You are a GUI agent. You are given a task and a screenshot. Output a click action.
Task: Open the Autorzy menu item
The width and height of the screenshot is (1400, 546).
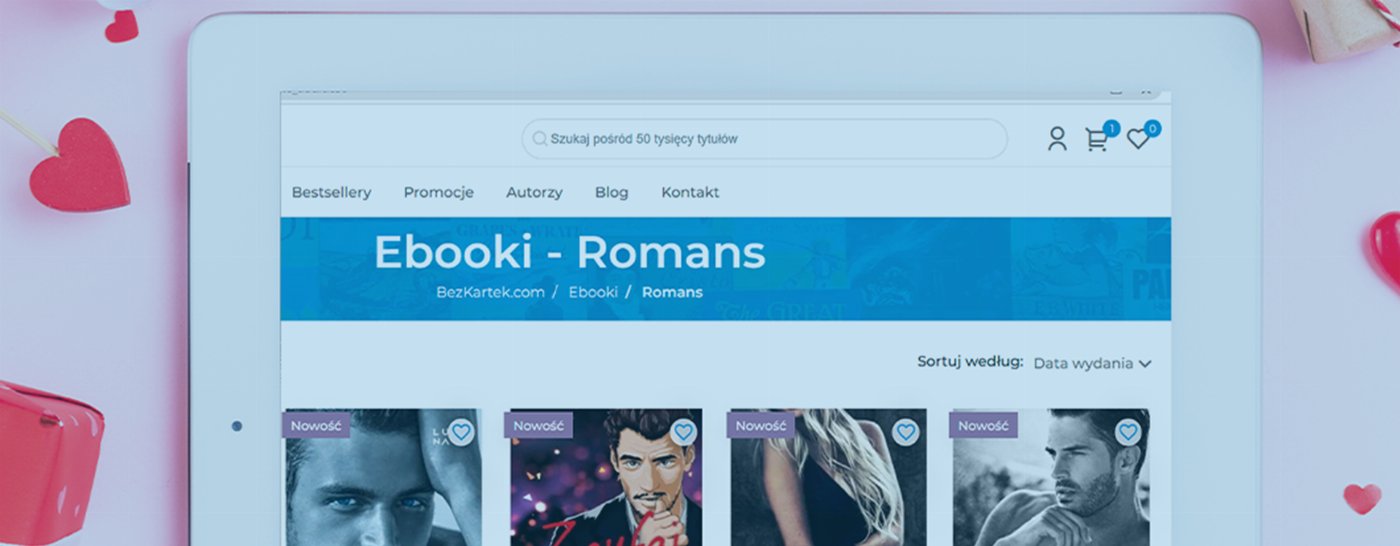click(534, 192)
